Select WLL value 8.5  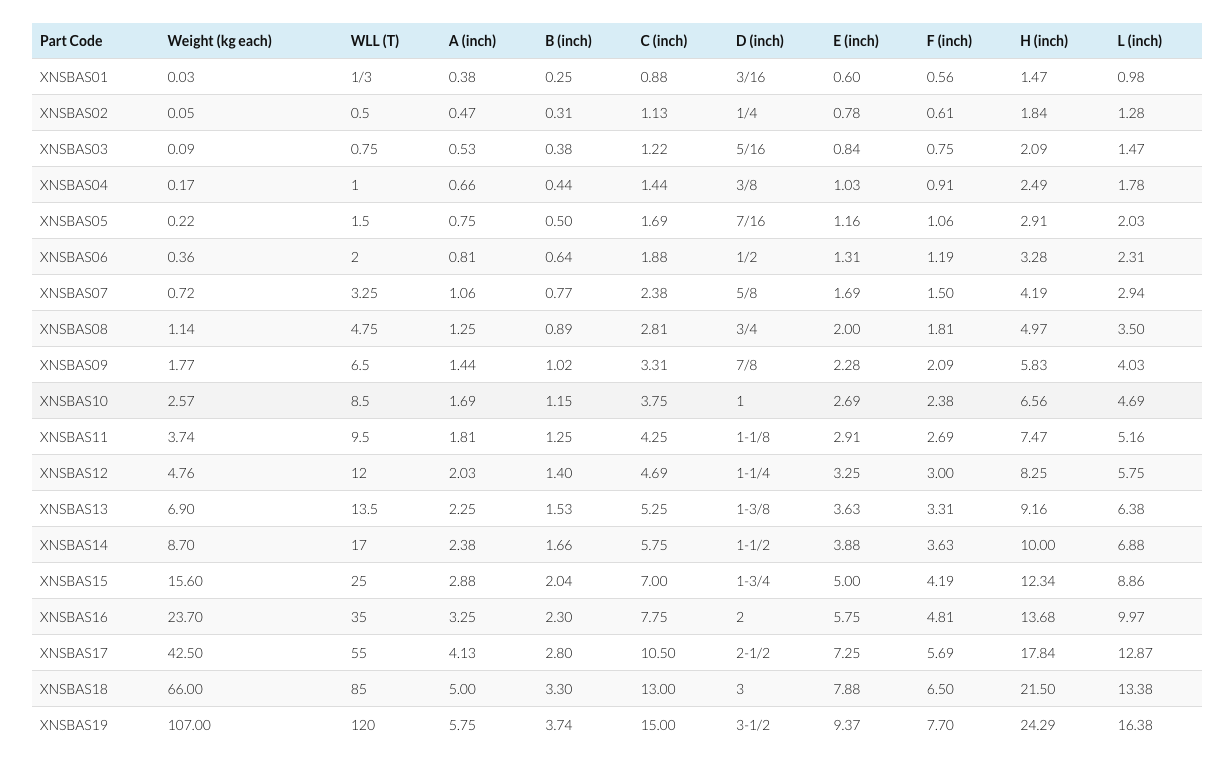tap(360, 401)
